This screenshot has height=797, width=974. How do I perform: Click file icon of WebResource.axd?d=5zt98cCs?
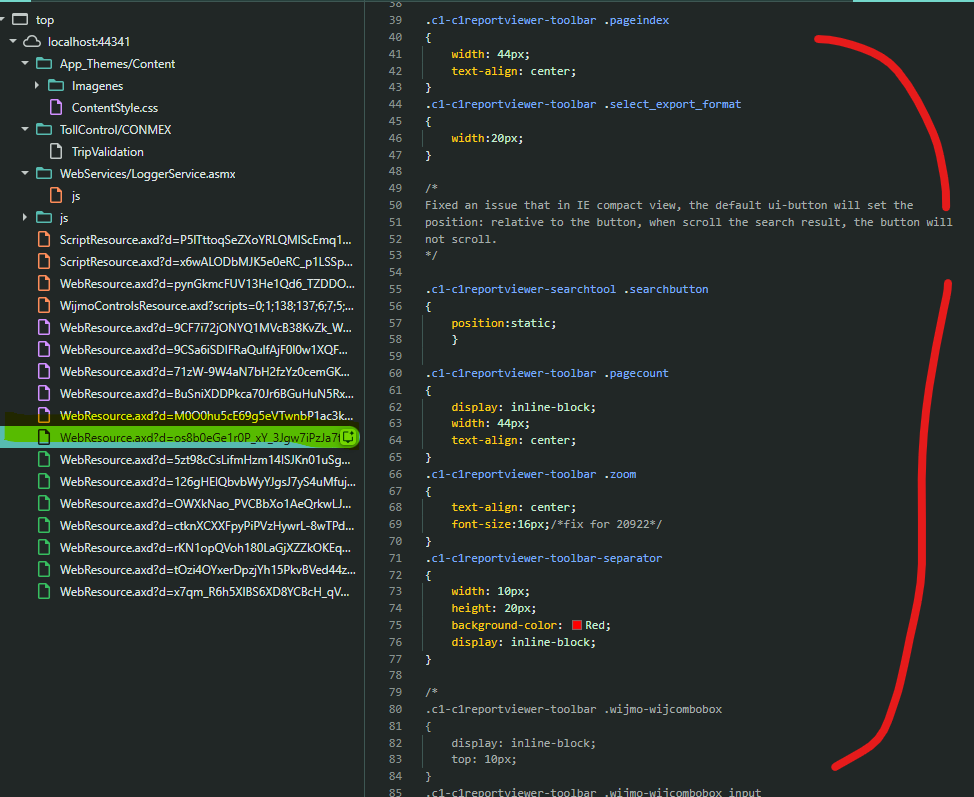point(44,460)
